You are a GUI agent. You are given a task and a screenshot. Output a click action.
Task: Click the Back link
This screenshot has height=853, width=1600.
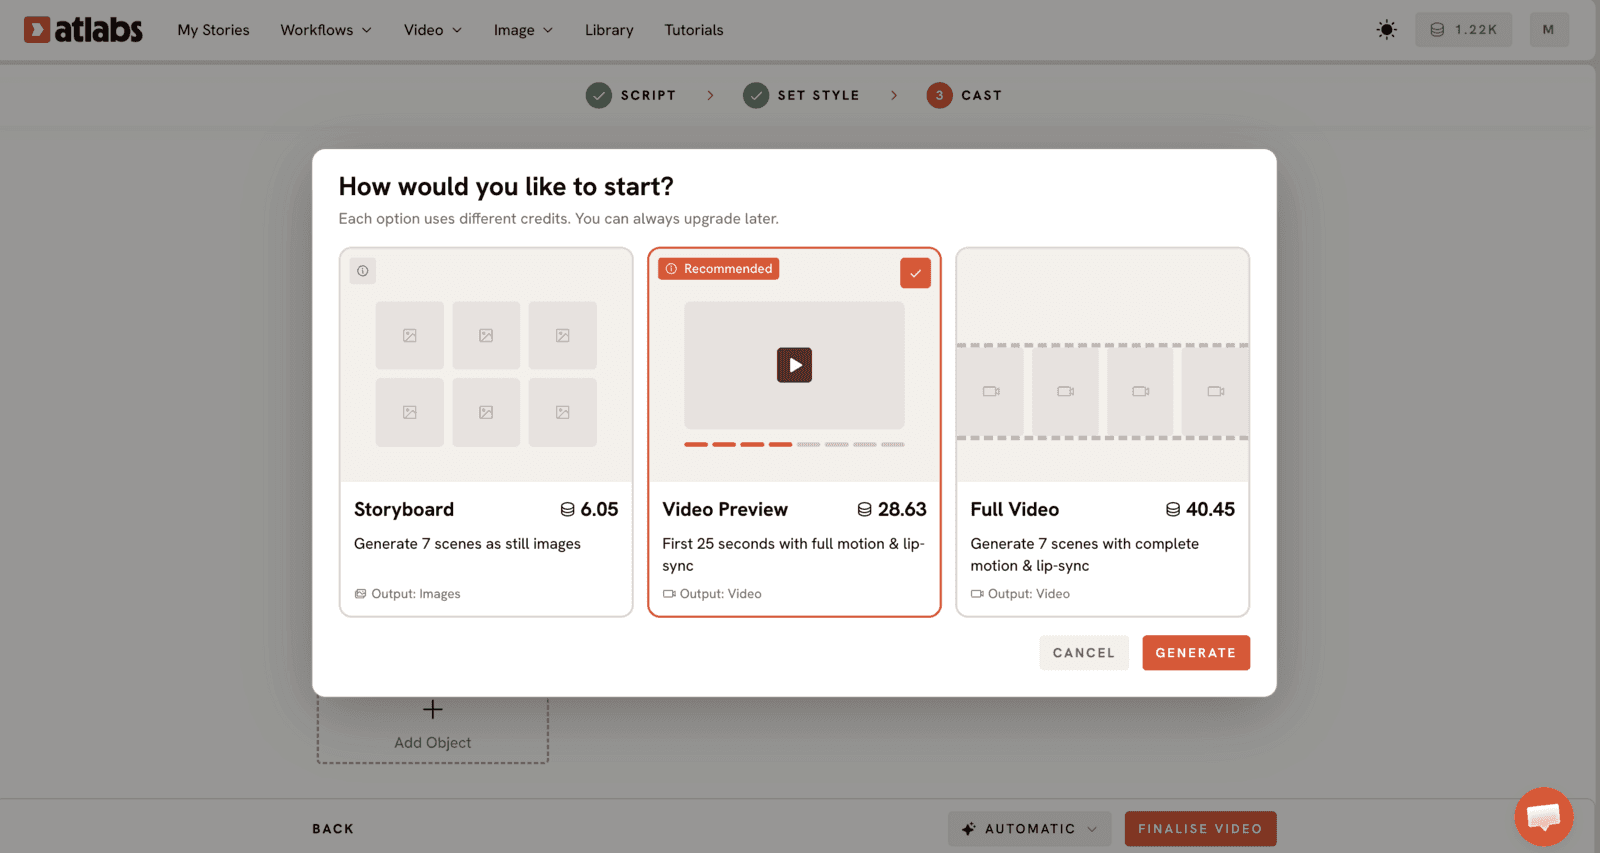[333, 829]
